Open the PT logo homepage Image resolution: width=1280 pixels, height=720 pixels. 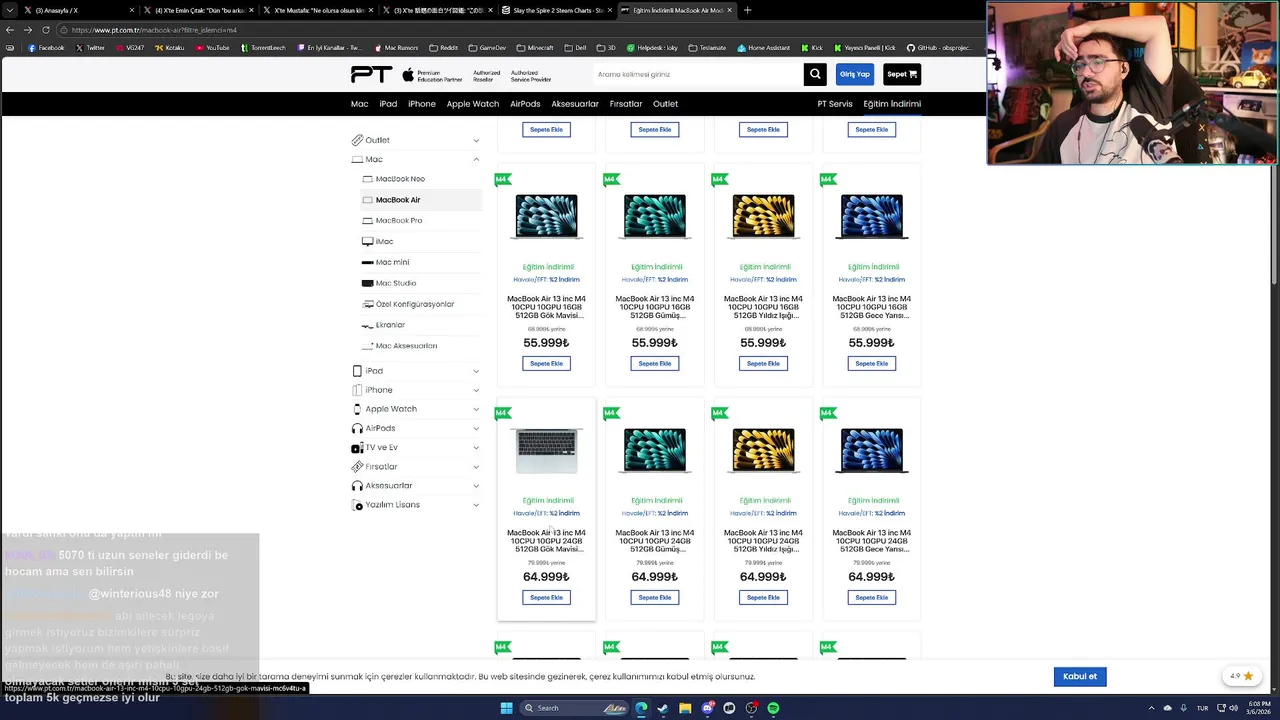click(x=371, y=74)
